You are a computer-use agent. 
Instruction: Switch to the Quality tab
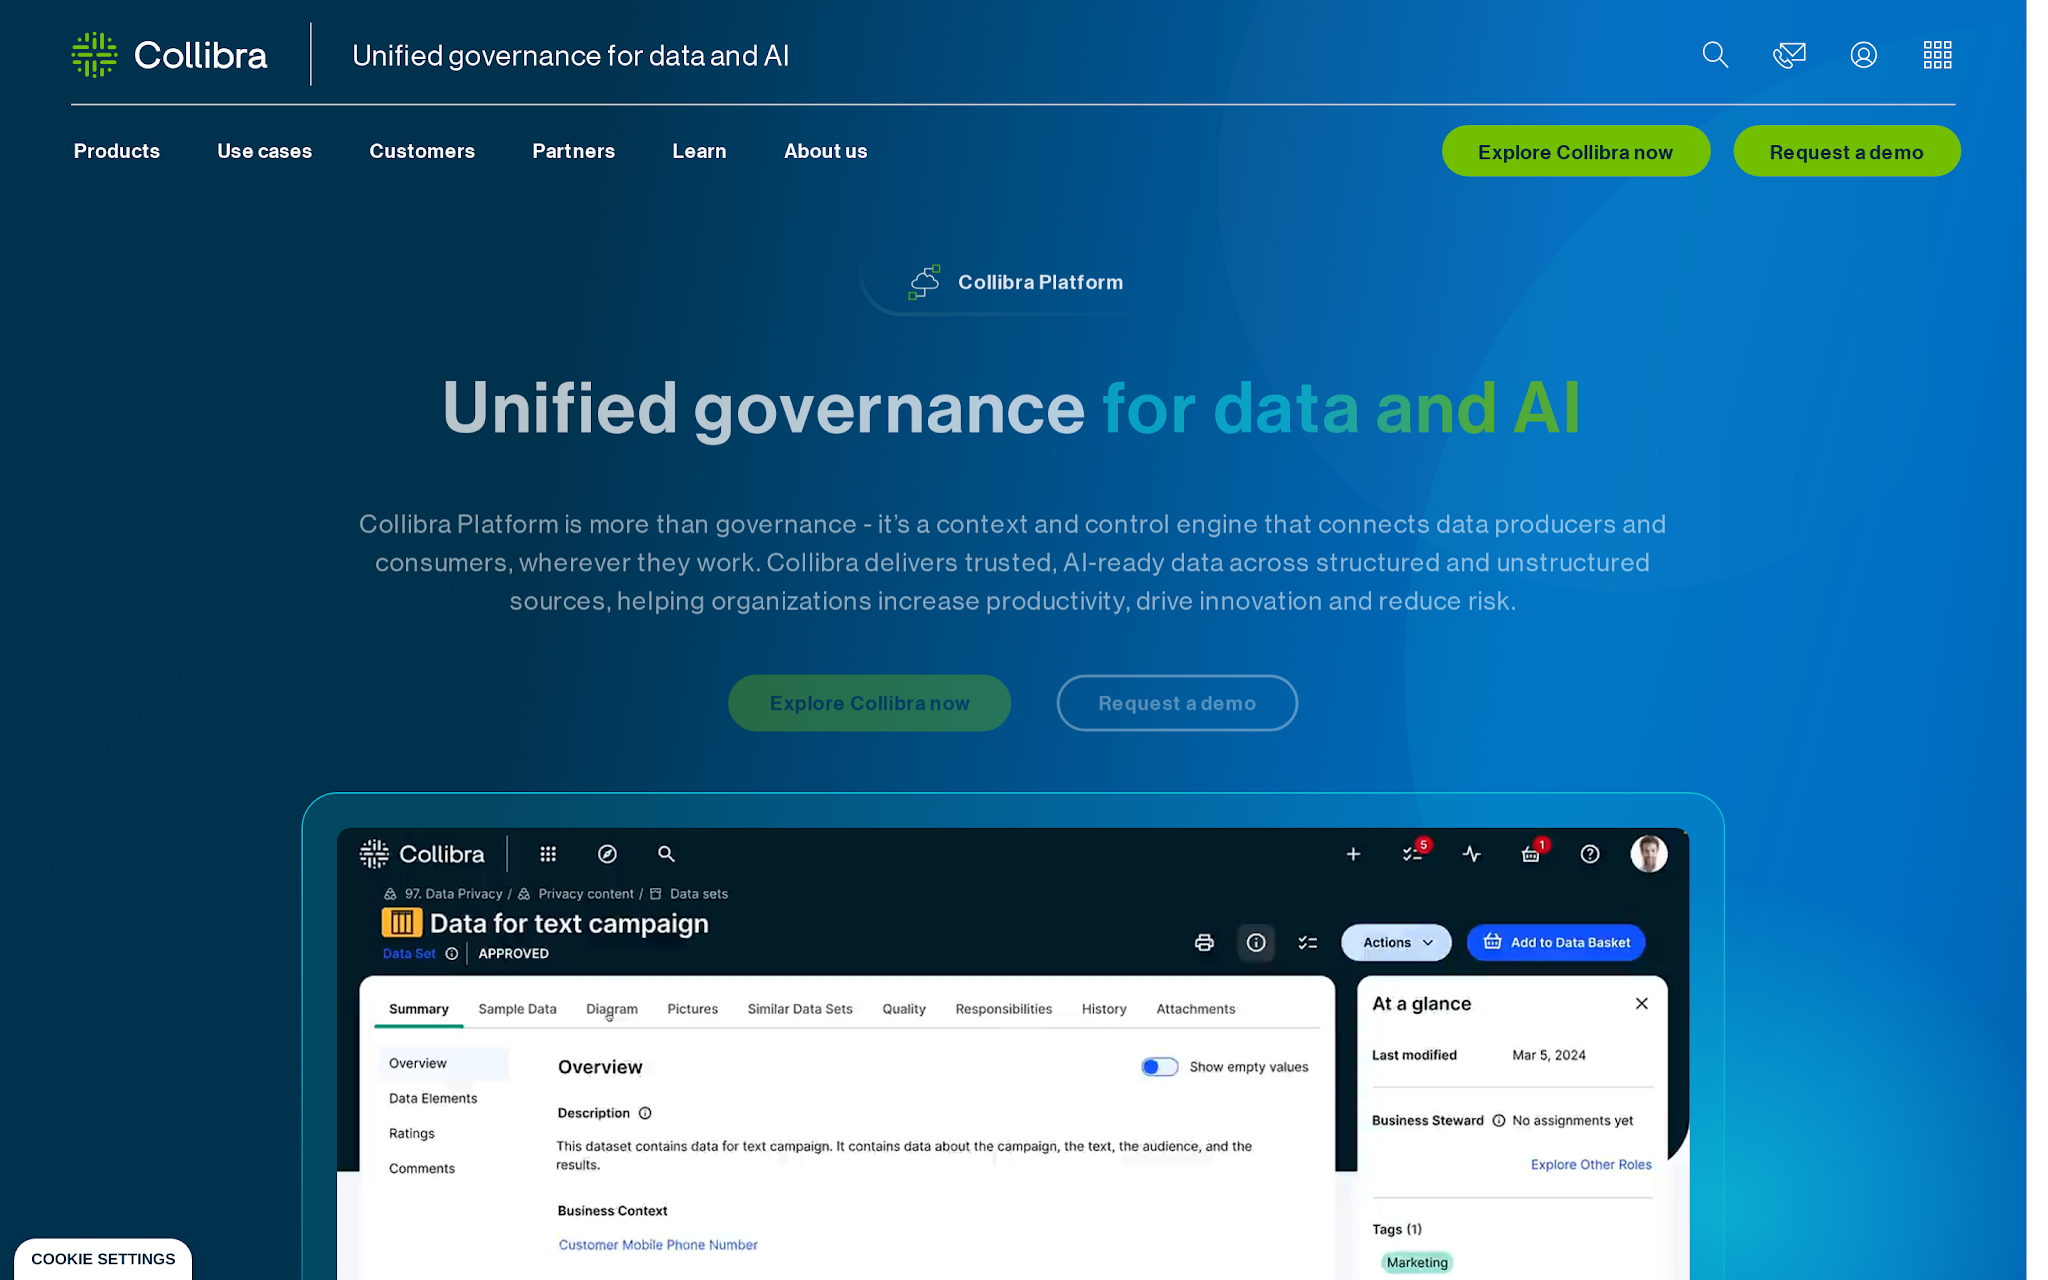[x=904, y=1009]
